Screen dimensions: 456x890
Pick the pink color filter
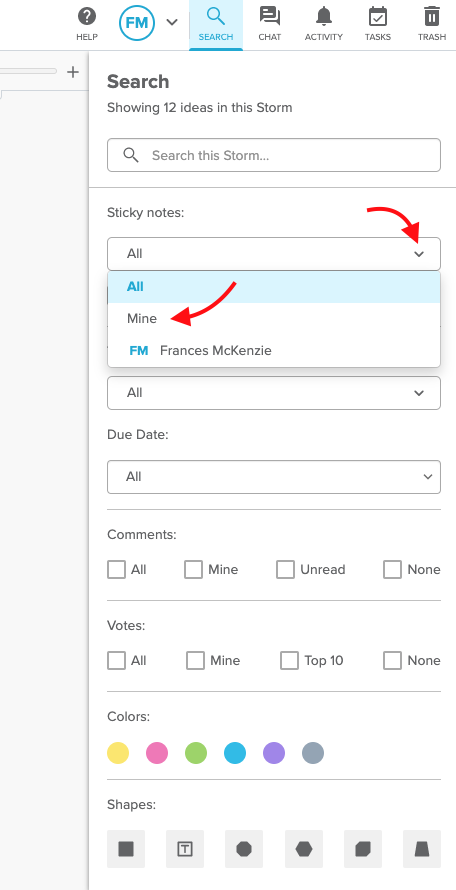click(157, 753)
